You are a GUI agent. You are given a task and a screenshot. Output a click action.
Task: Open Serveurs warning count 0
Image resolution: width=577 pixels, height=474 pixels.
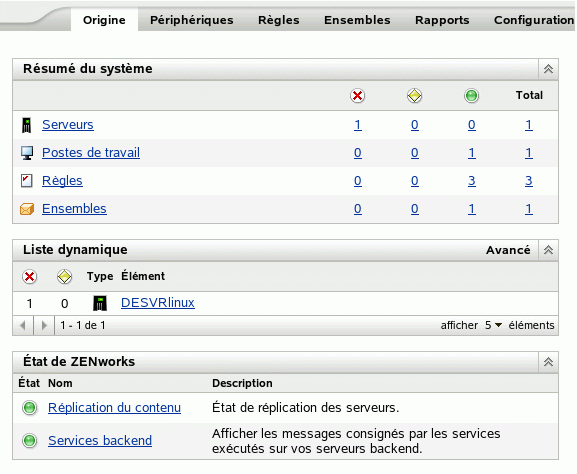pyautogui.click(x=415, y=125)
